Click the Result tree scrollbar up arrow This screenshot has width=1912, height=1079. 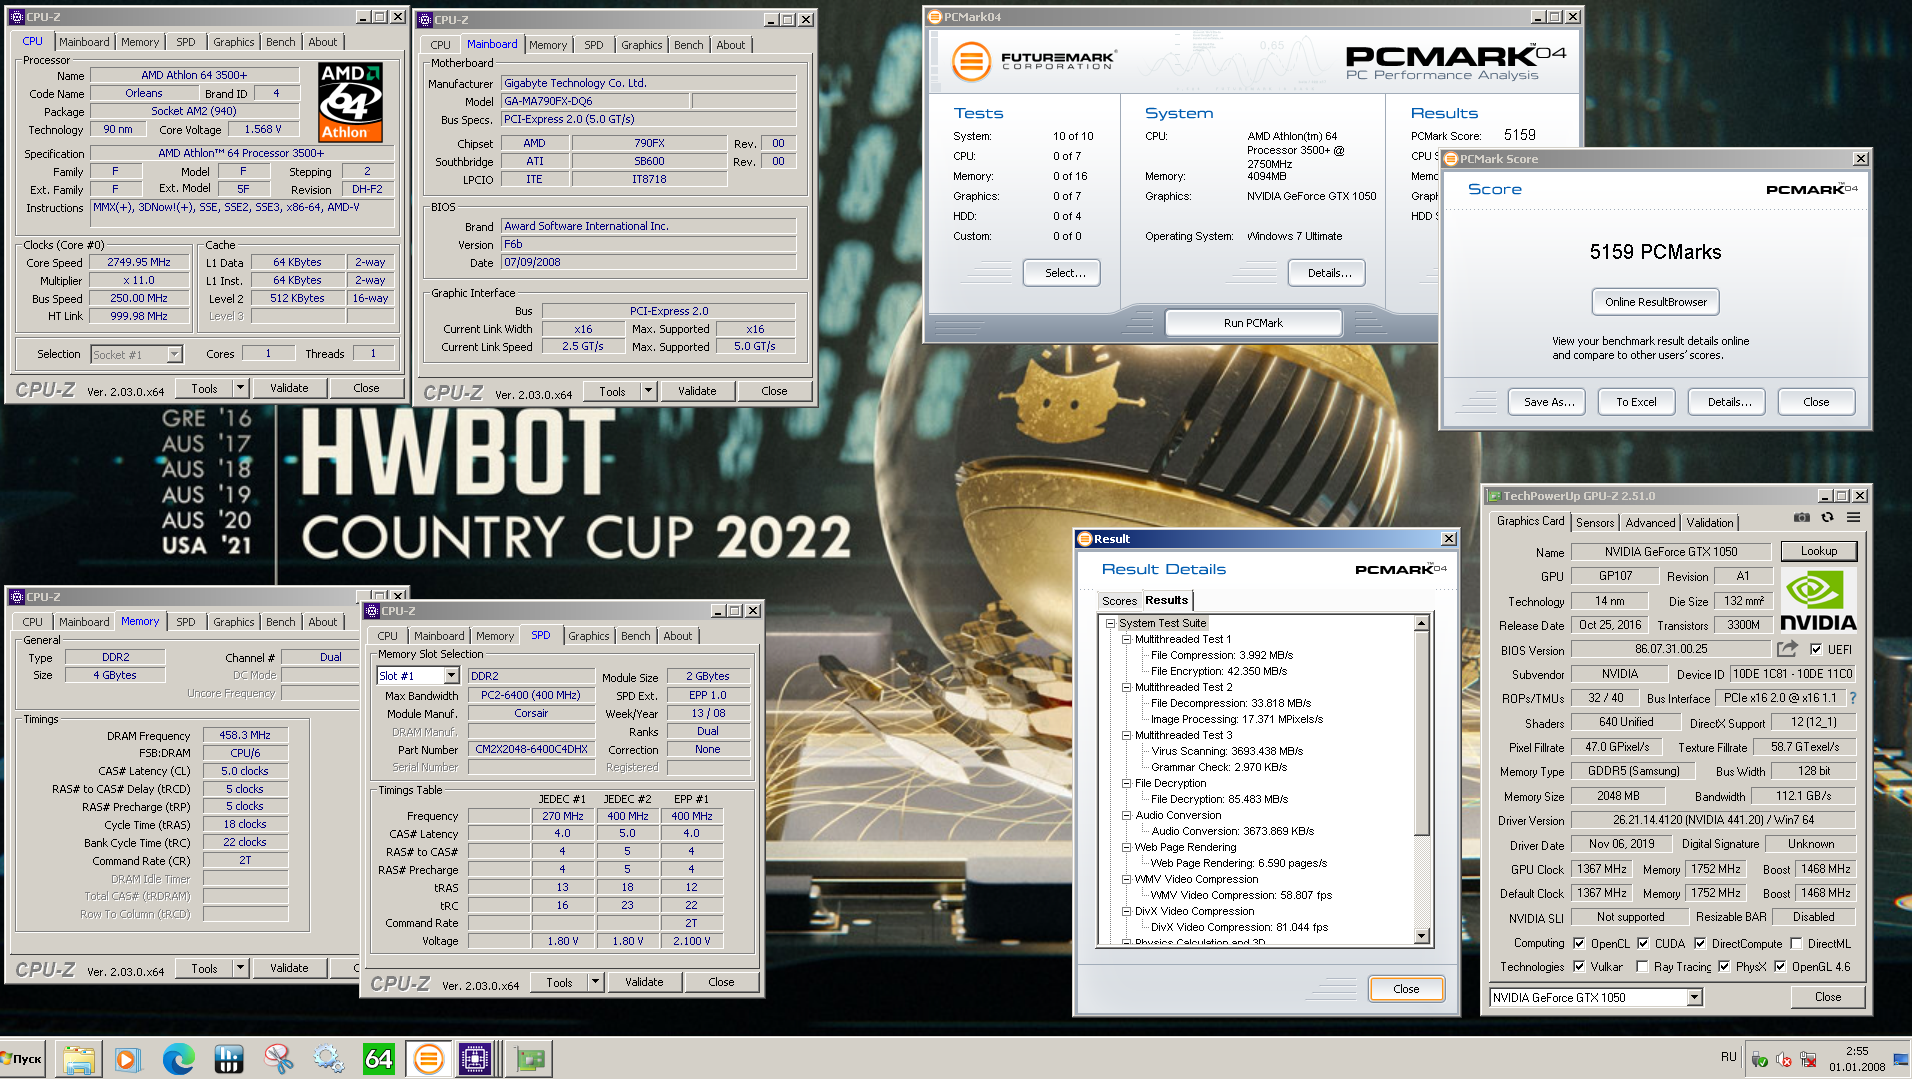click(1422, 624)
